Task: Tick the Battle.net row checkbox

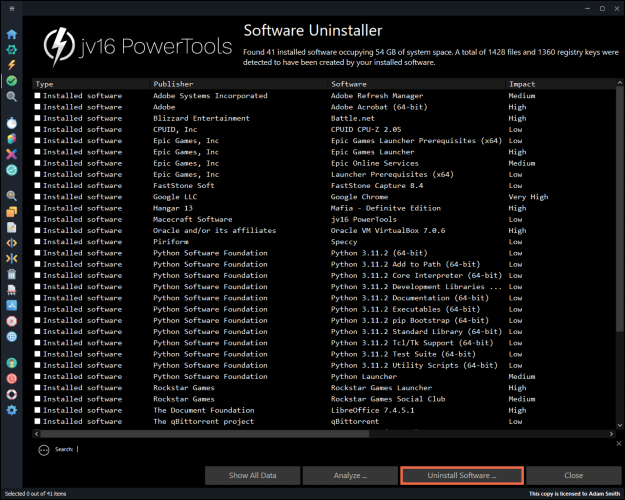Action: pyautogui.click(x=37, y=118)
